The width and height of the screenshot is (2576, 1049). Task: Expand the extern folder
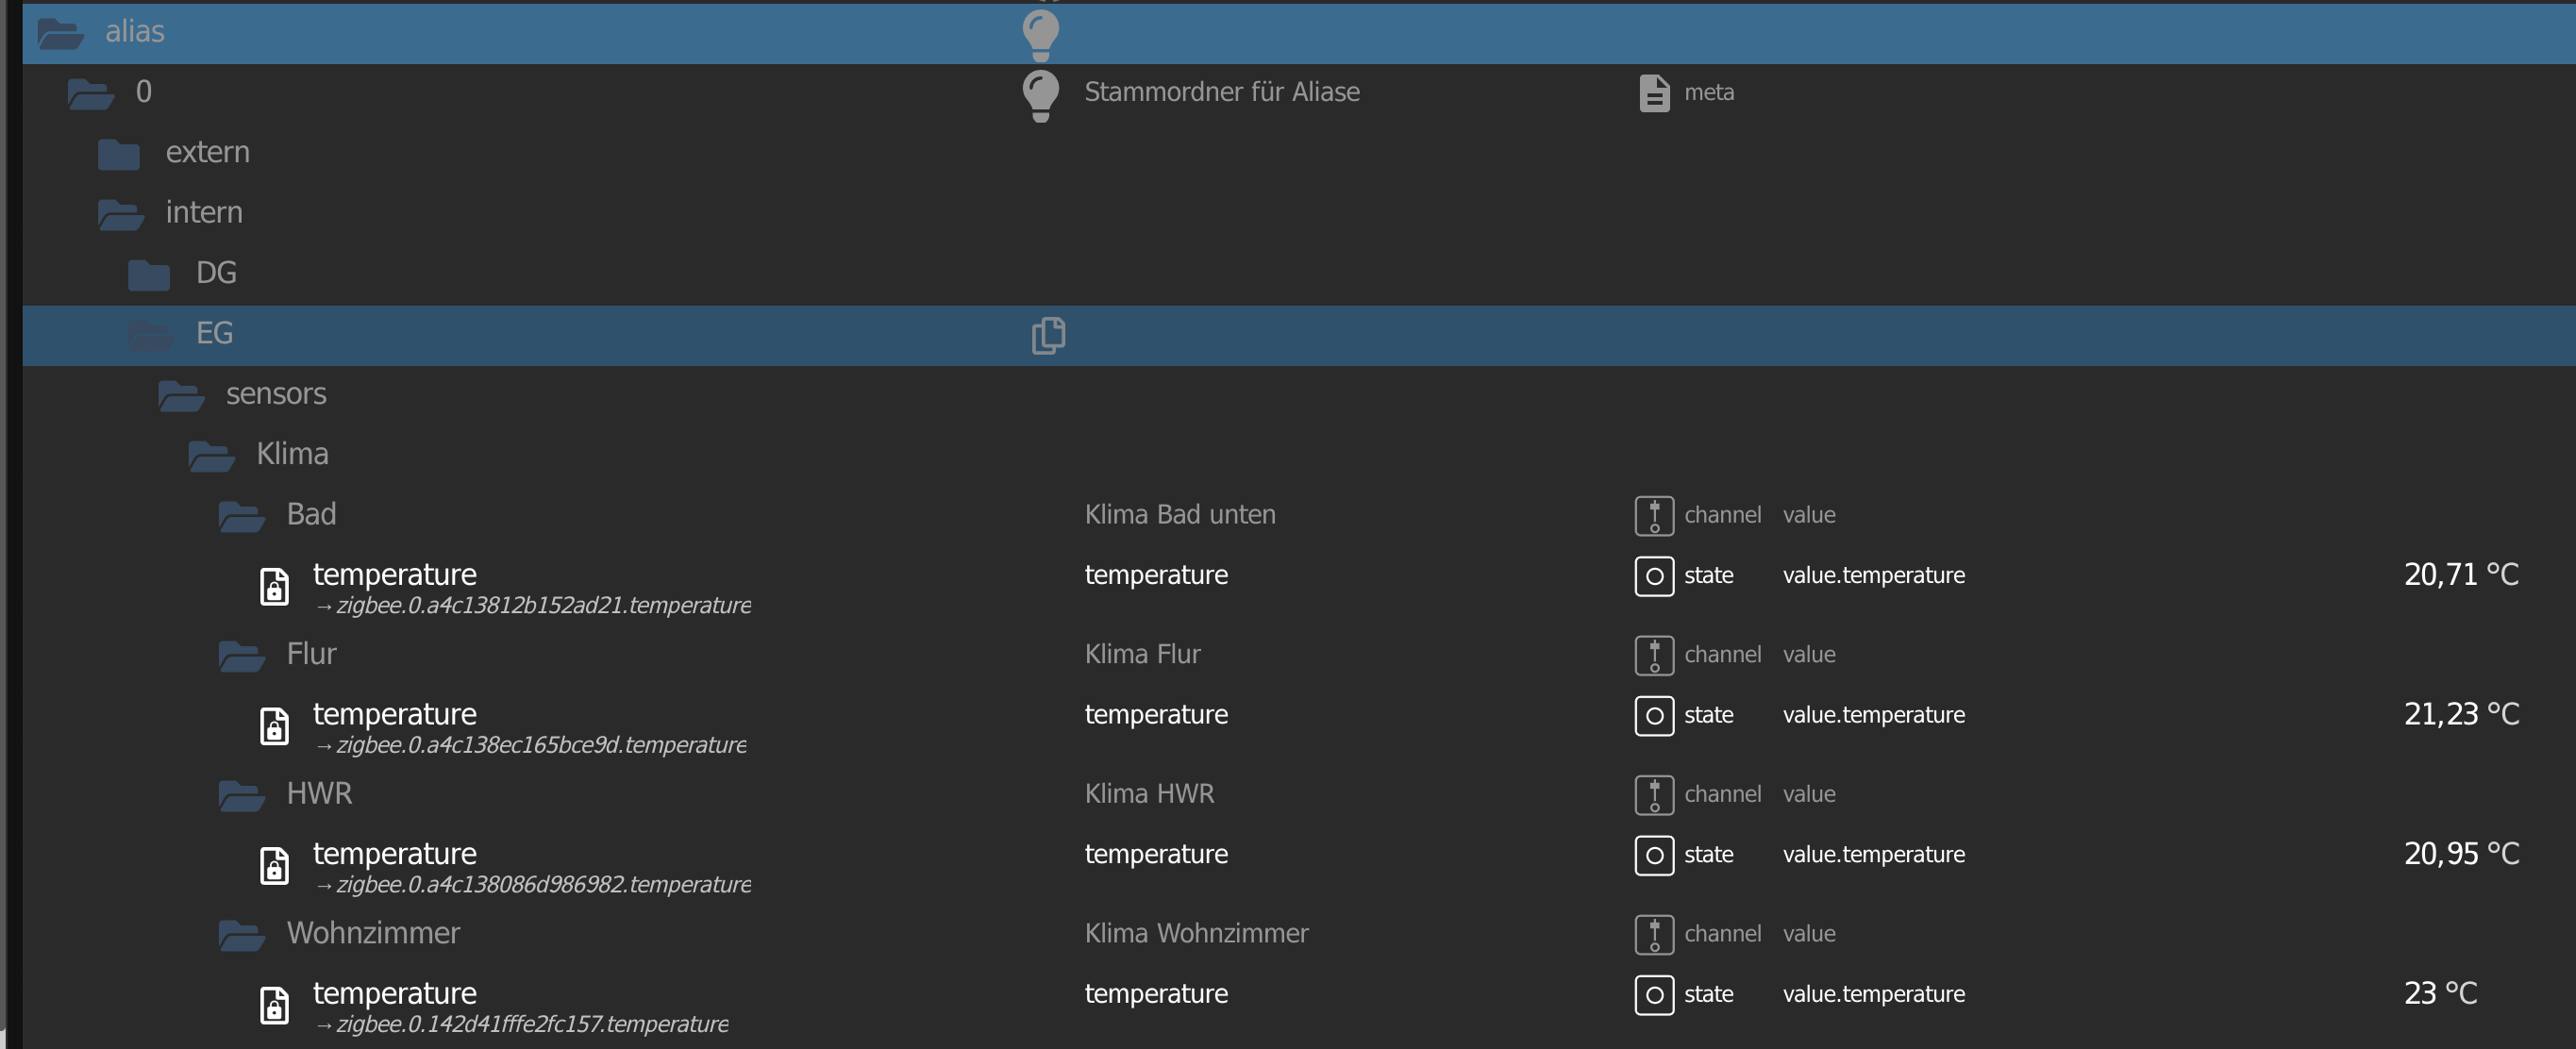coord(118,154)
